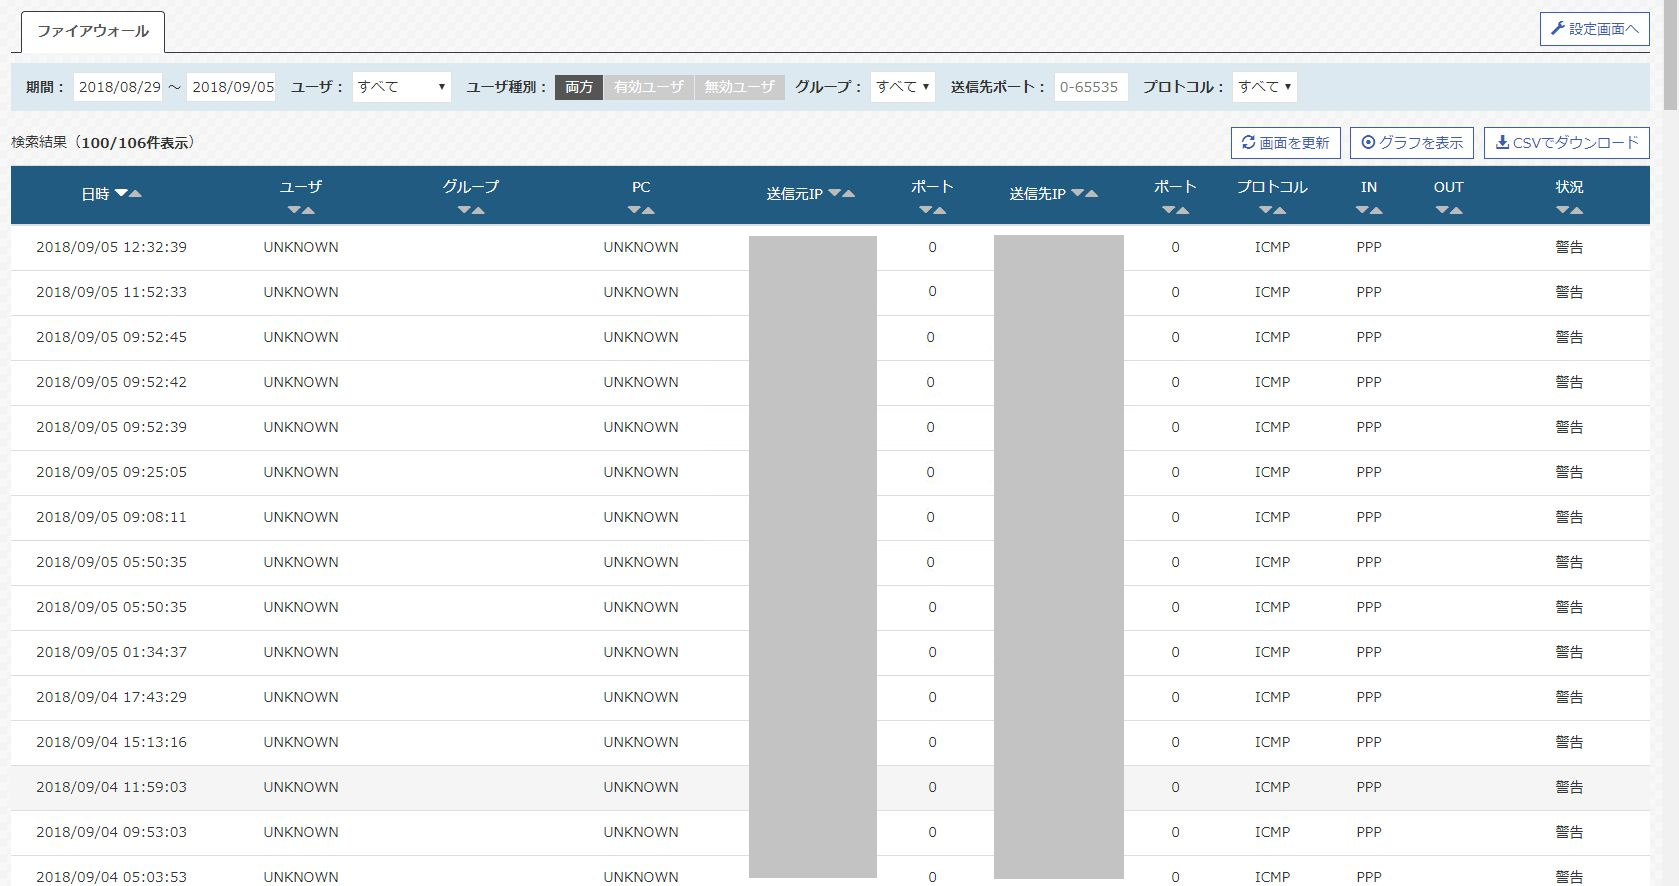Sort descending the ポート column after 送信先IP
Viewport: 1679px width, 886px height.
coord(1168,211)
